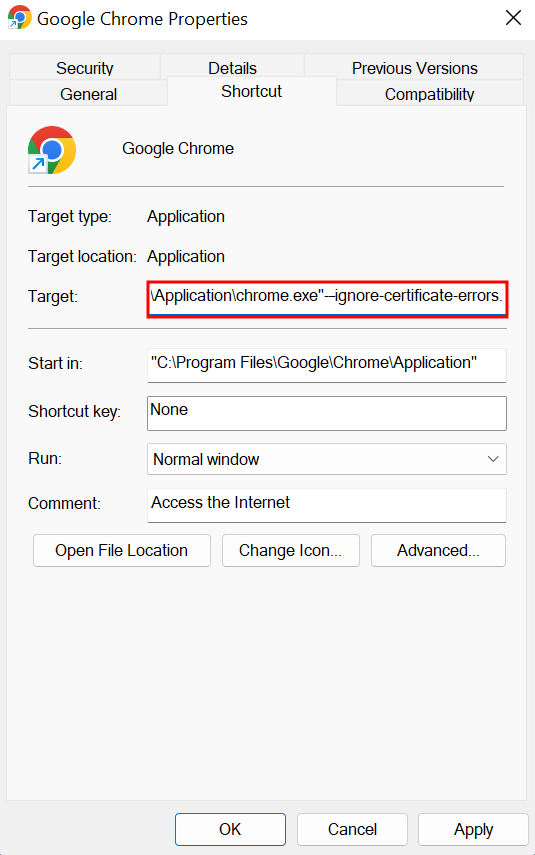Open the Details tab
The height and width of the screenshot is (855, 535).
click(x=232, y=68)
